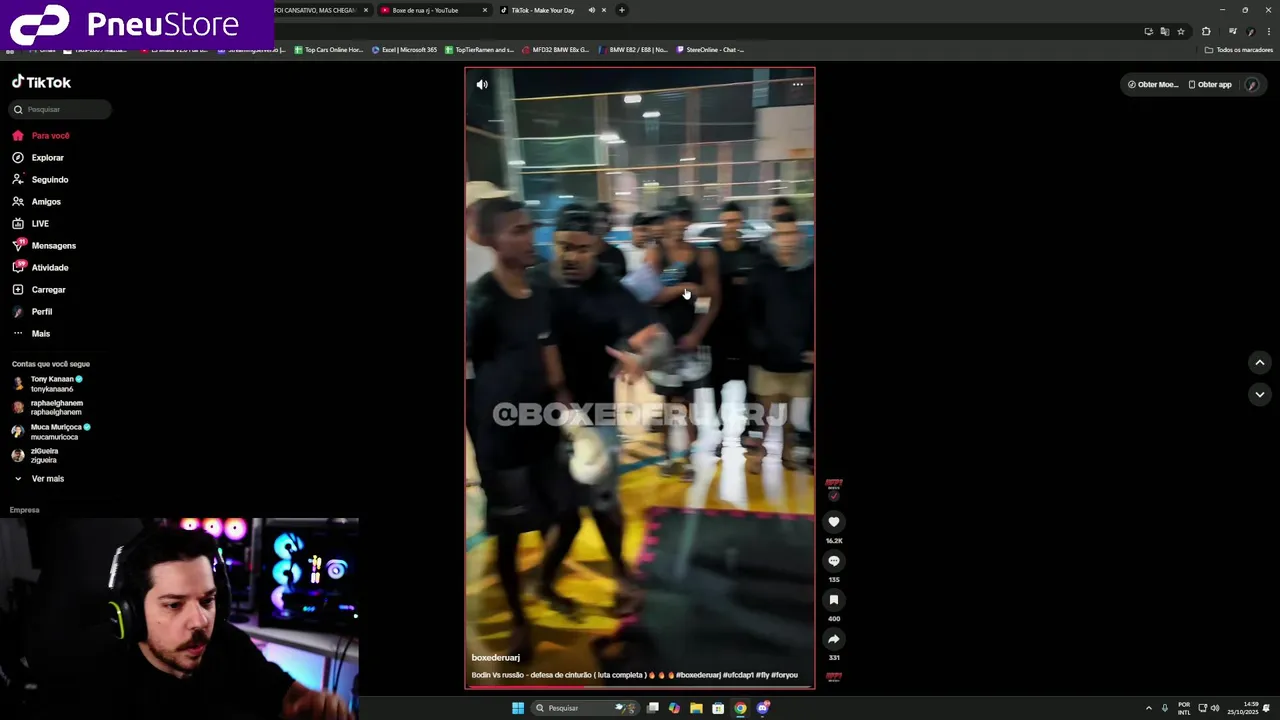
Task: Open File Explorer from the taskbar
Action: point(696,708)
